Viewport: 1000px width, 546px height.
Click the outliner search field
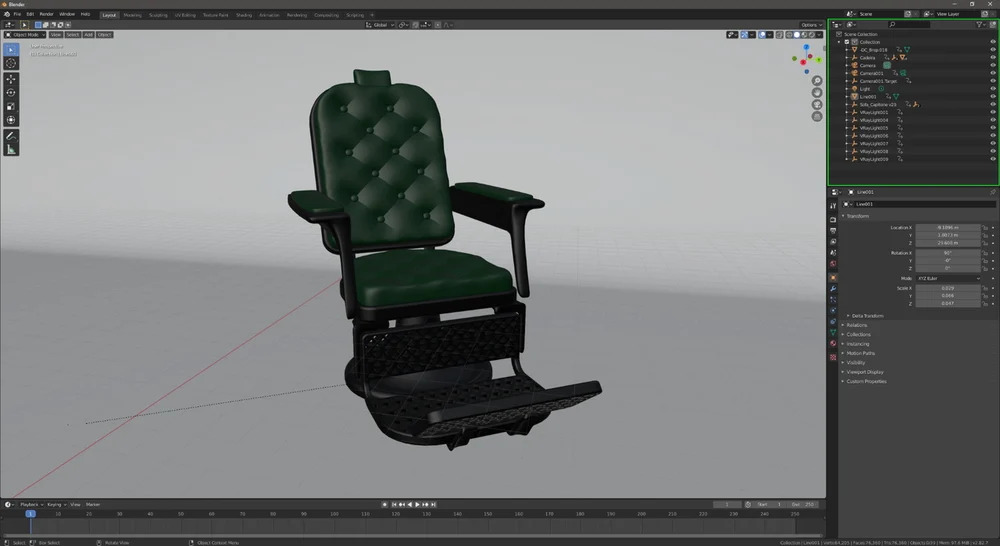[x=909, y=25]
